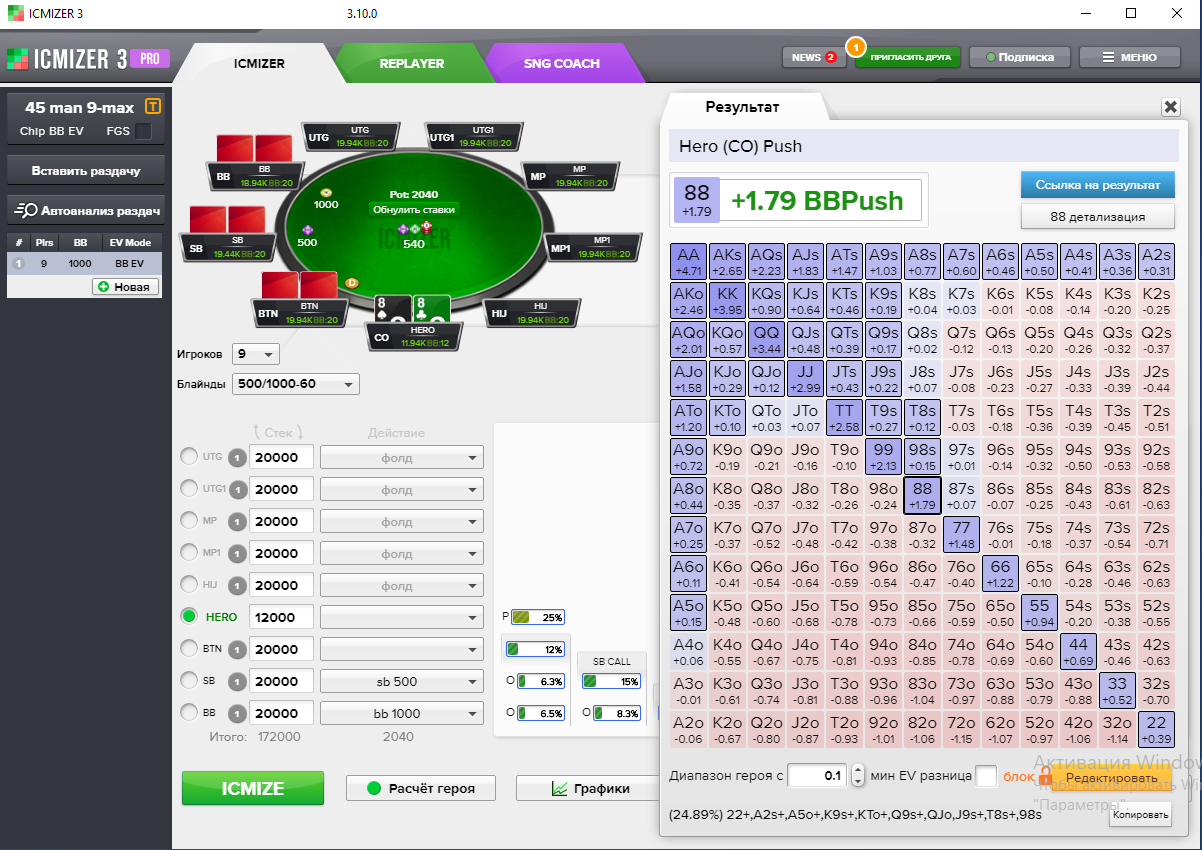This screenshot has width=1202, height=850.
Task: Click the dealer button chip on table
Action: (351, 283)
